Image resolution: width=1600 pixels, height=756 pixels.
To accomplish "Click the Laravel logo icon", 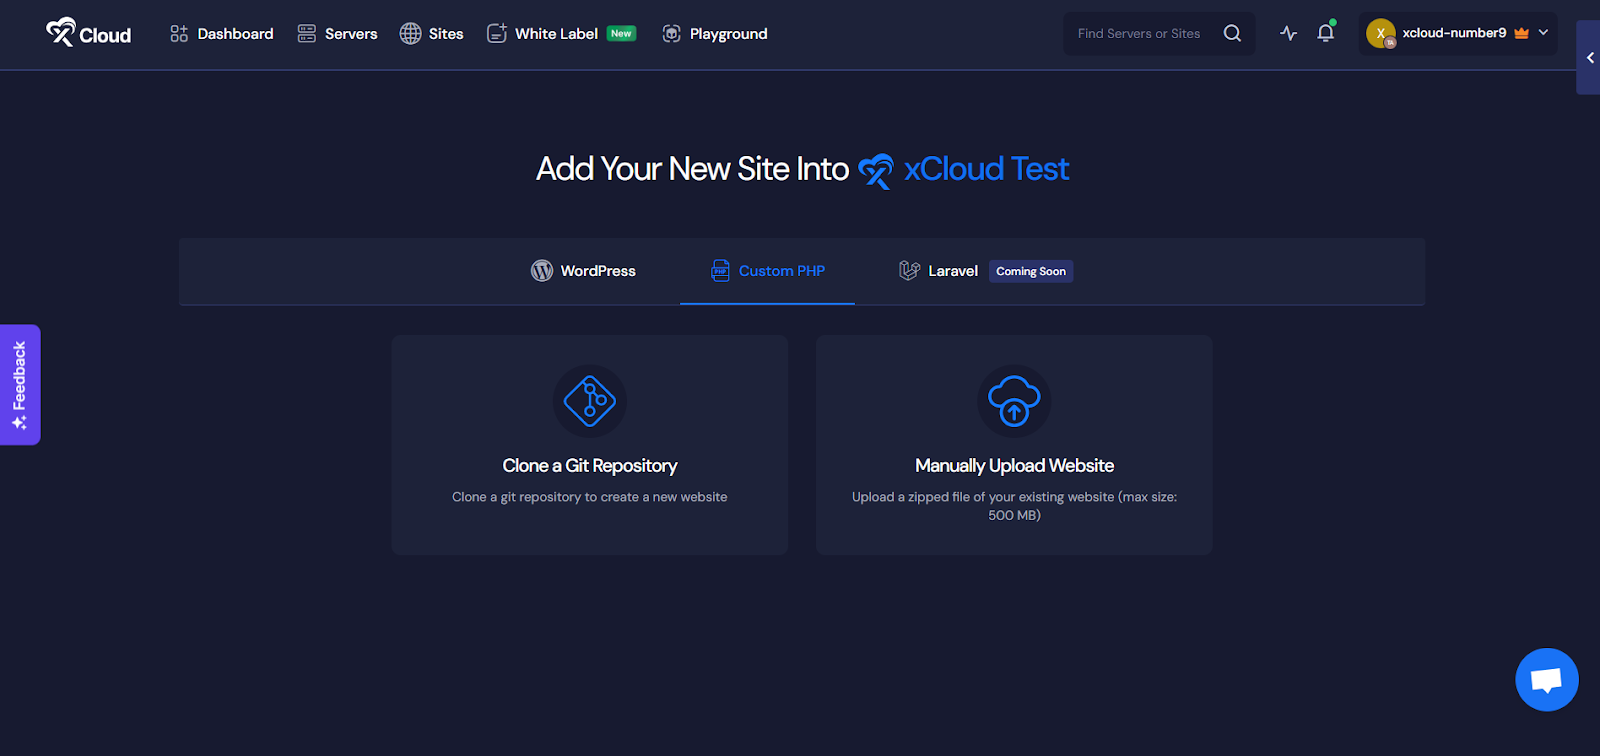I will pyautogui.click(x=909, y=271).
